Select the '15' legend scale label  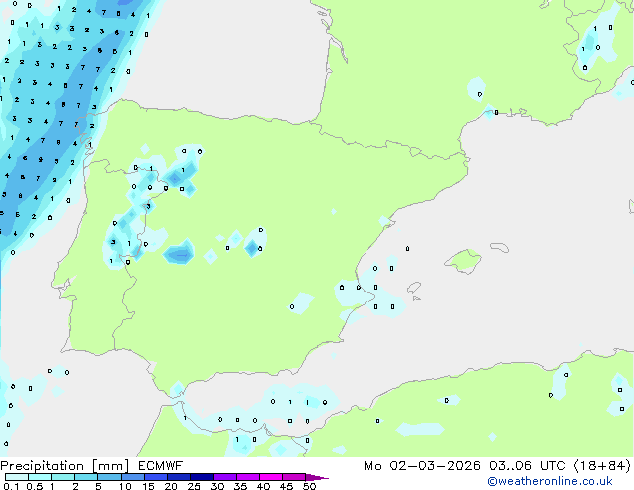tap(148, 486)
